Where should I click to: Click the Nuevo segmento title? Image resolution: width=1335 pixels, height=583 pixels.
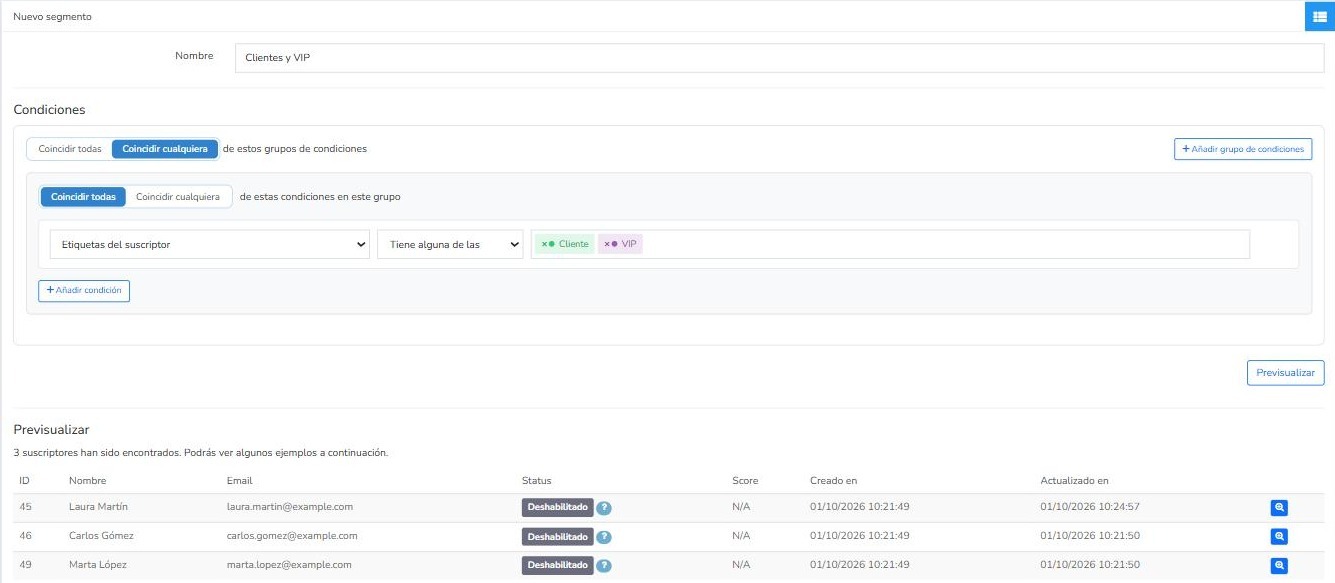(52, 17)
